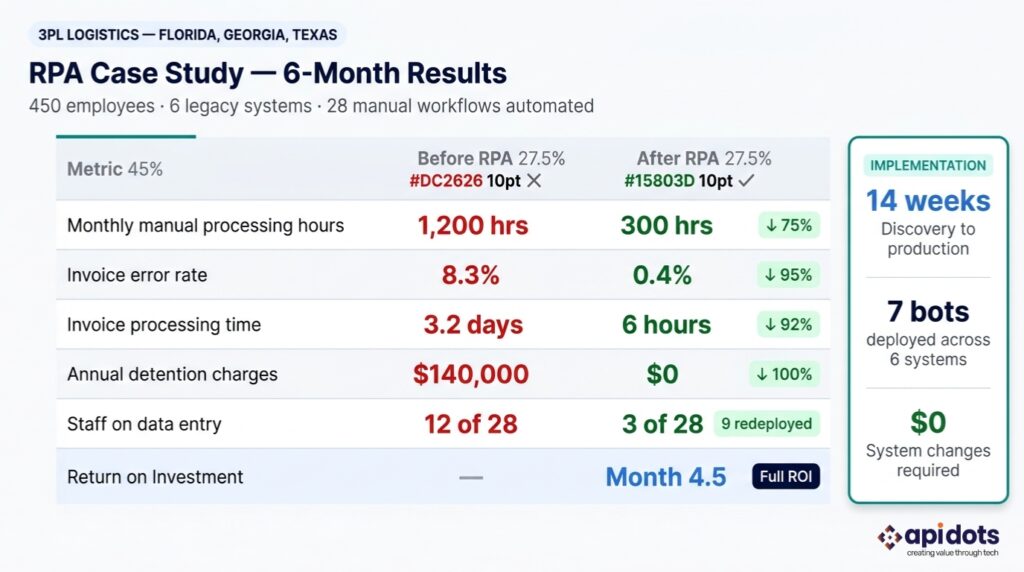
Task: Click the 'Before RPA 27.5%' column header
Action: tap(491, 159)
